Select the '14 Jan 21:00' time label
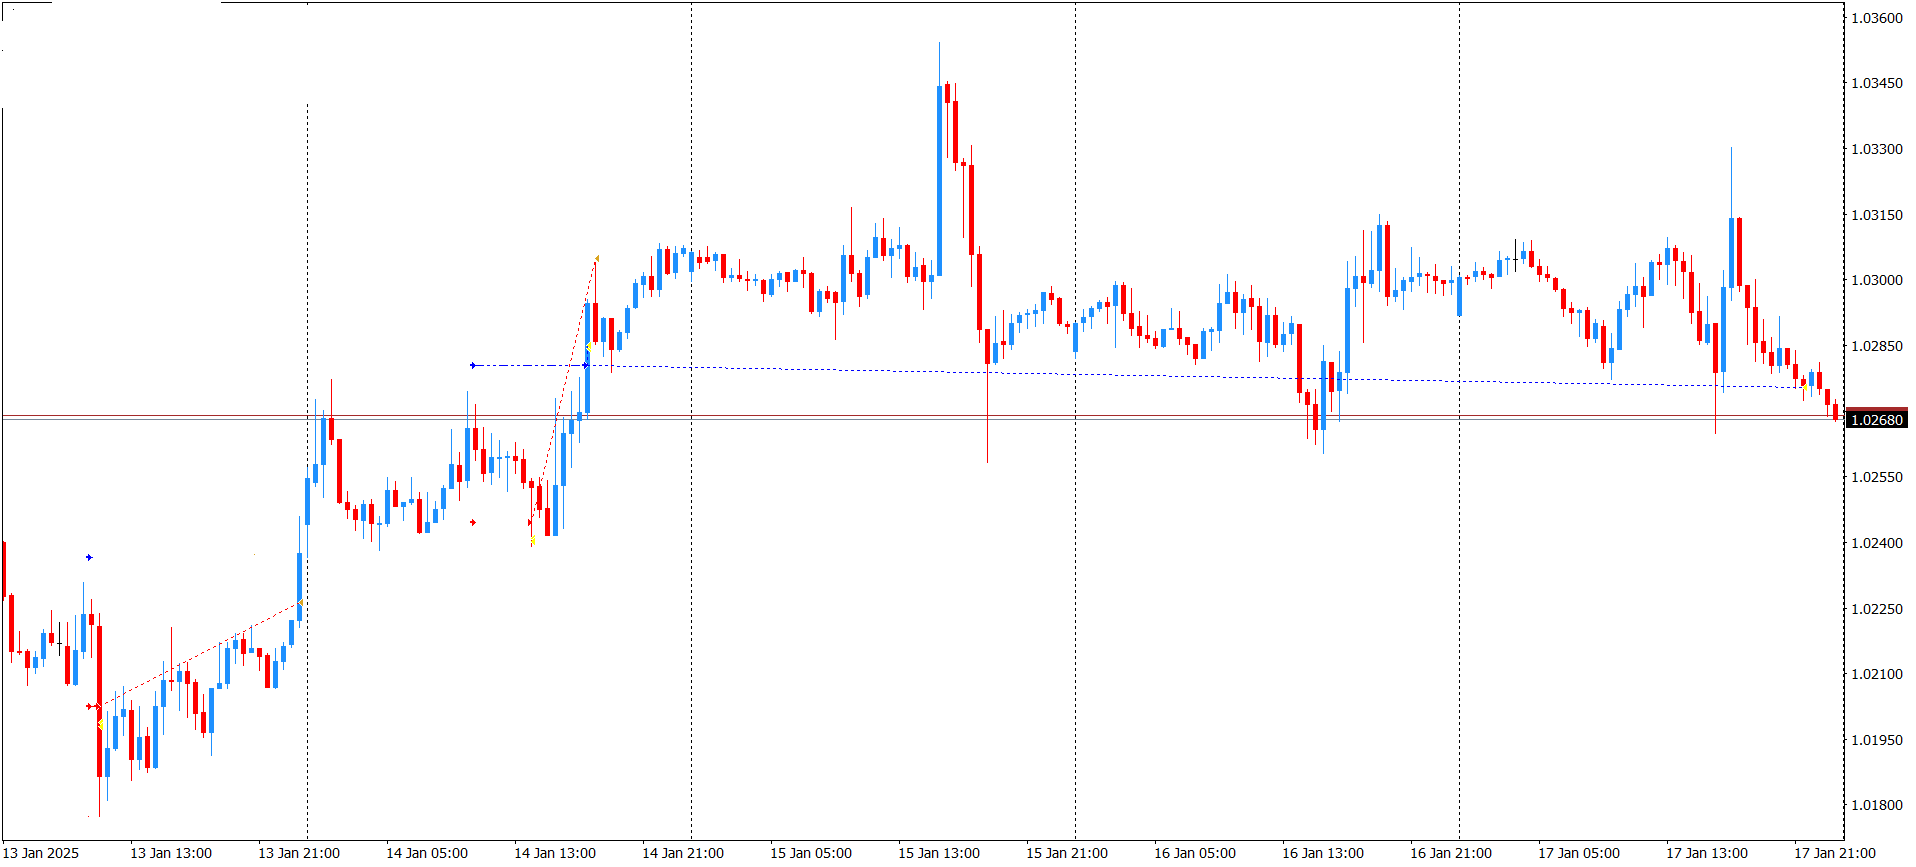This screenshot has width=1916, height=867. point(683,853)
